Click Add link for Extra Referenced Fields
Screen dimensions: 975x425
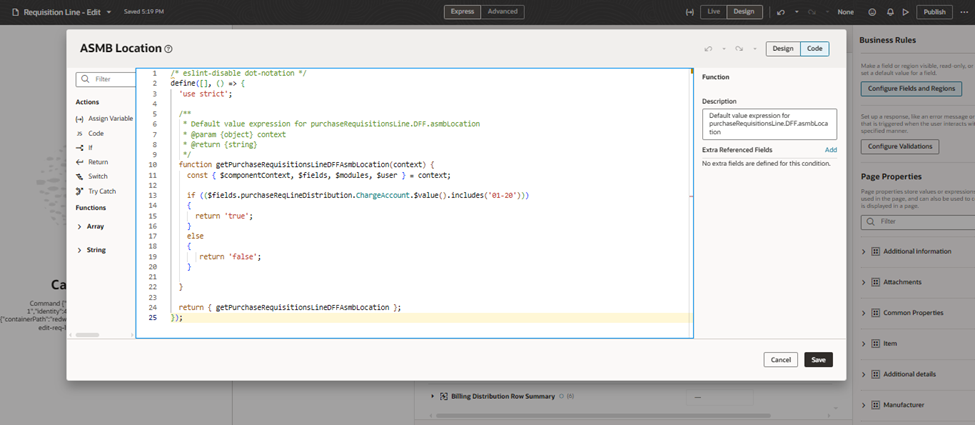pyautogui.click(x=831, y=150)
